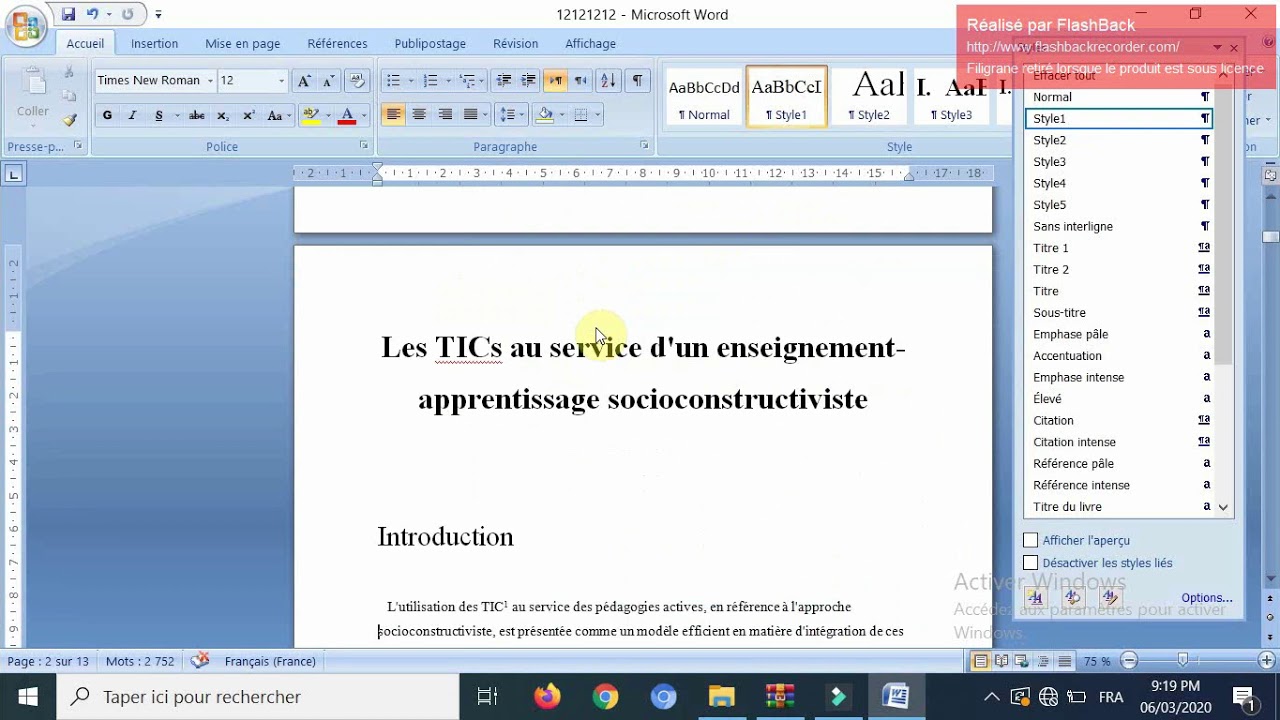Viewport: 1280px width, 720px height.
Task: Enable the Afficher l'aperçu checkbox
Action: [x=1031, y=540]
